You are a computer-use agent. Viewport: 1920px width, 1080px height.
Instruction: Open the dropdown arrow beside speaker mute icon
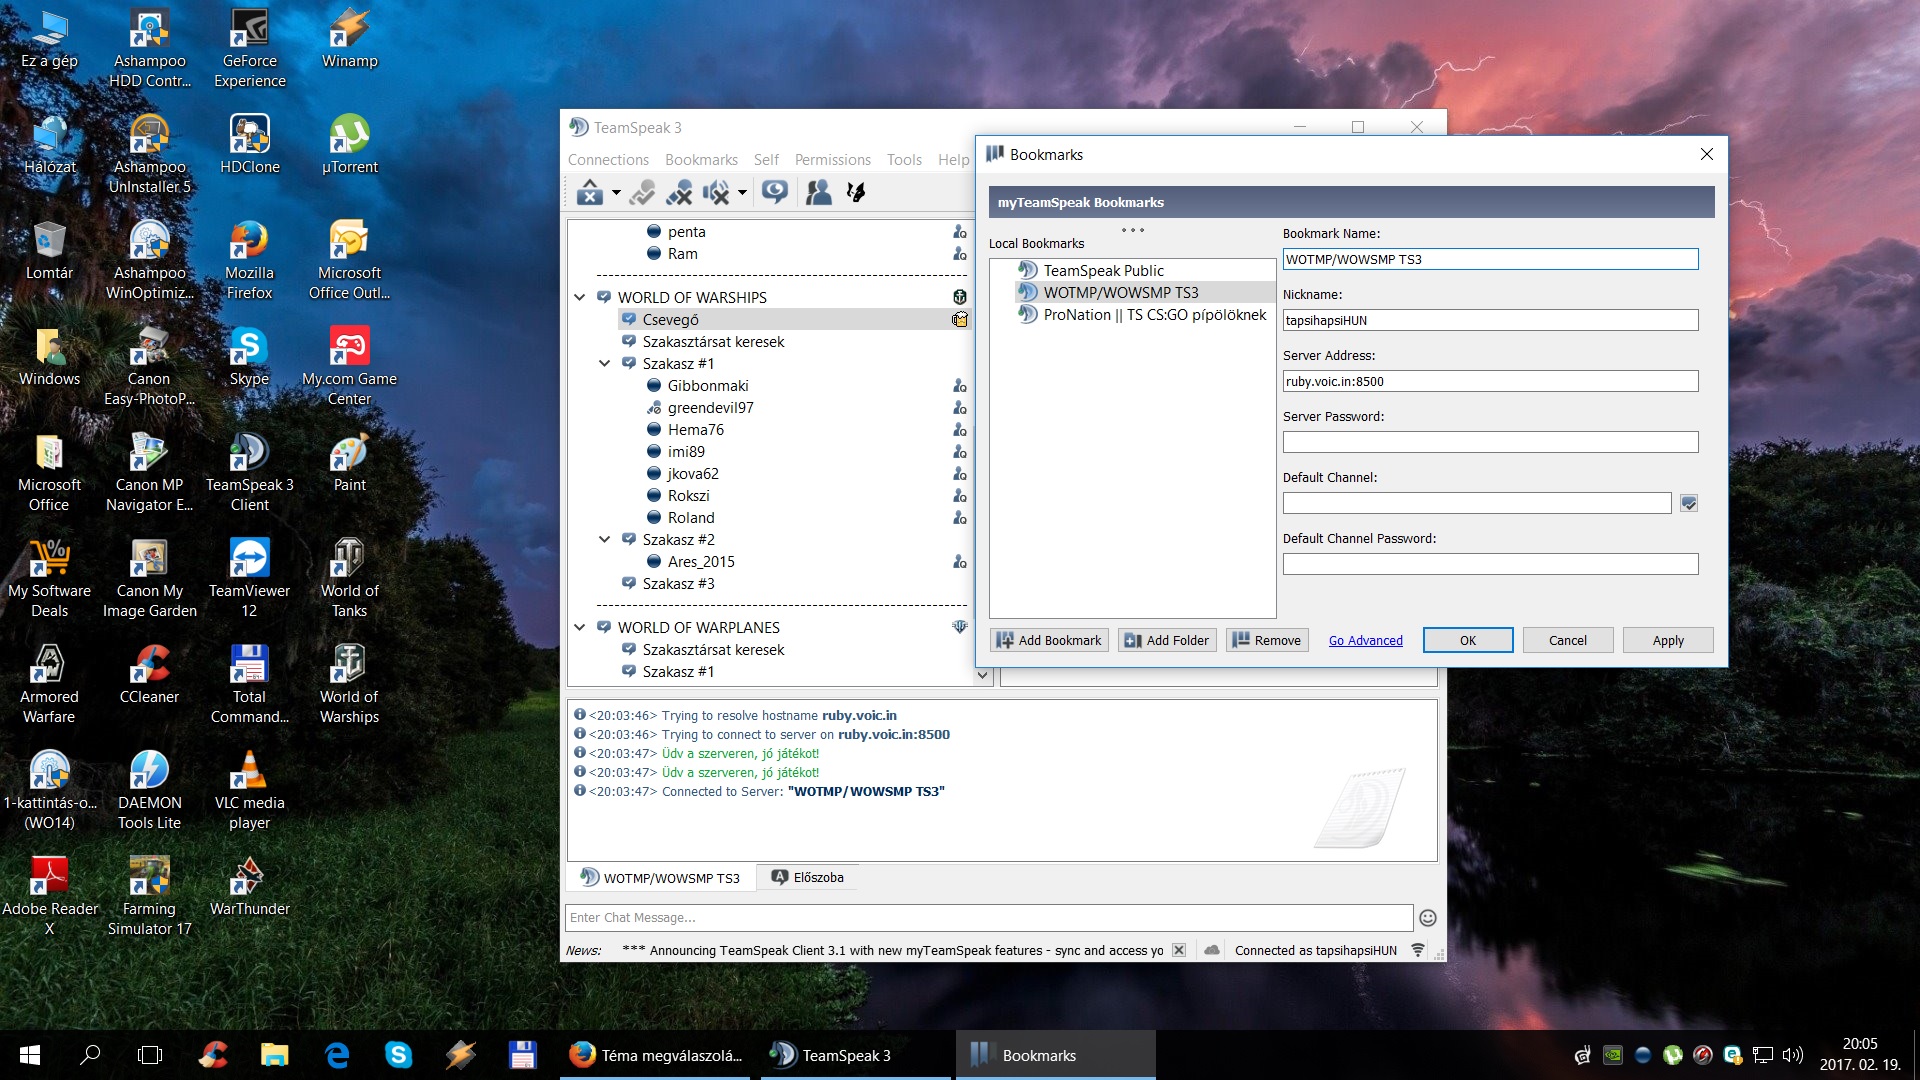[742, 192]
